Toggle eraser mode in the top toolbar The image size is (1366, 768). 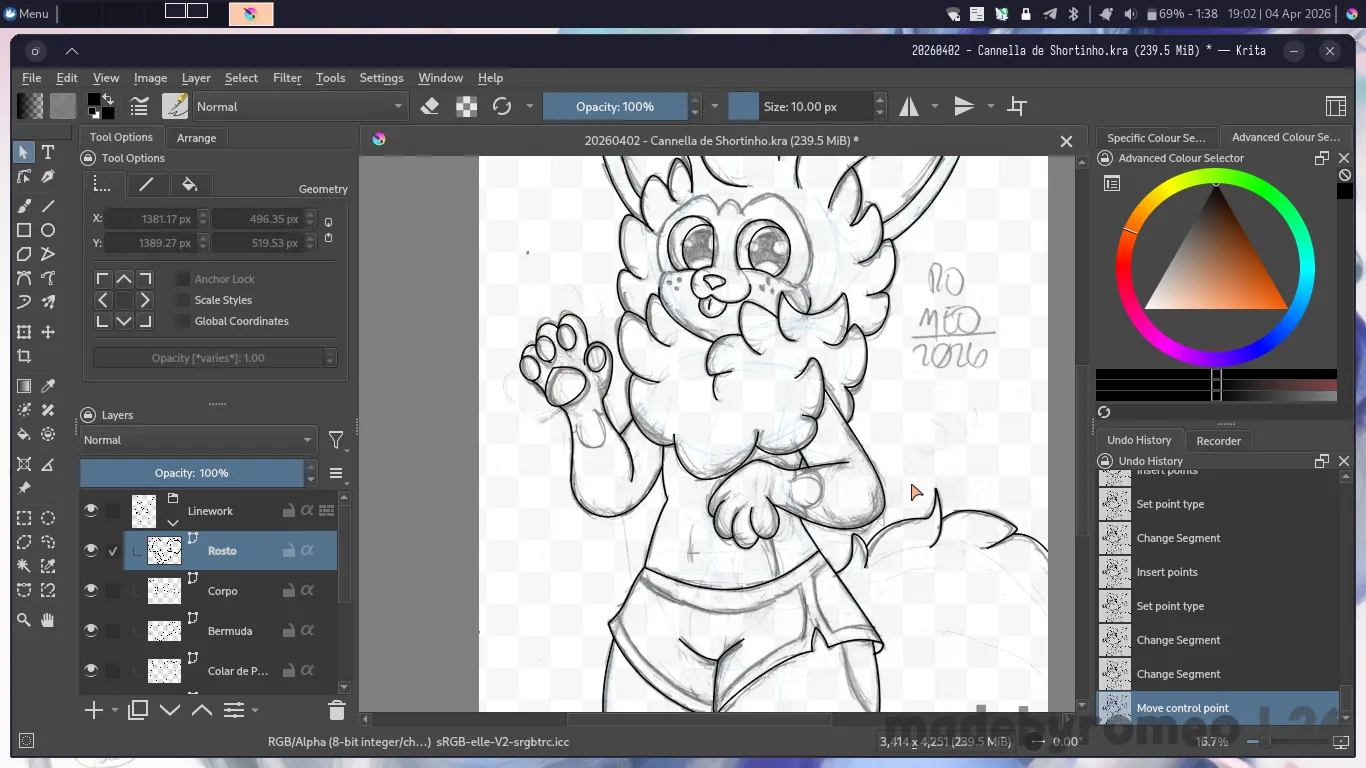pos(430,106)
